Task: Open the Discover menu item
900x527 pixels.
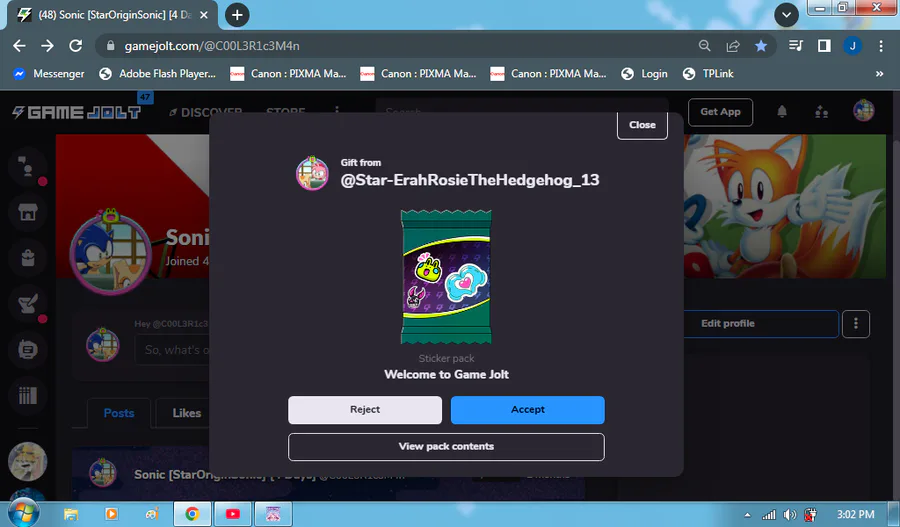Action: [x=206, y=111]
